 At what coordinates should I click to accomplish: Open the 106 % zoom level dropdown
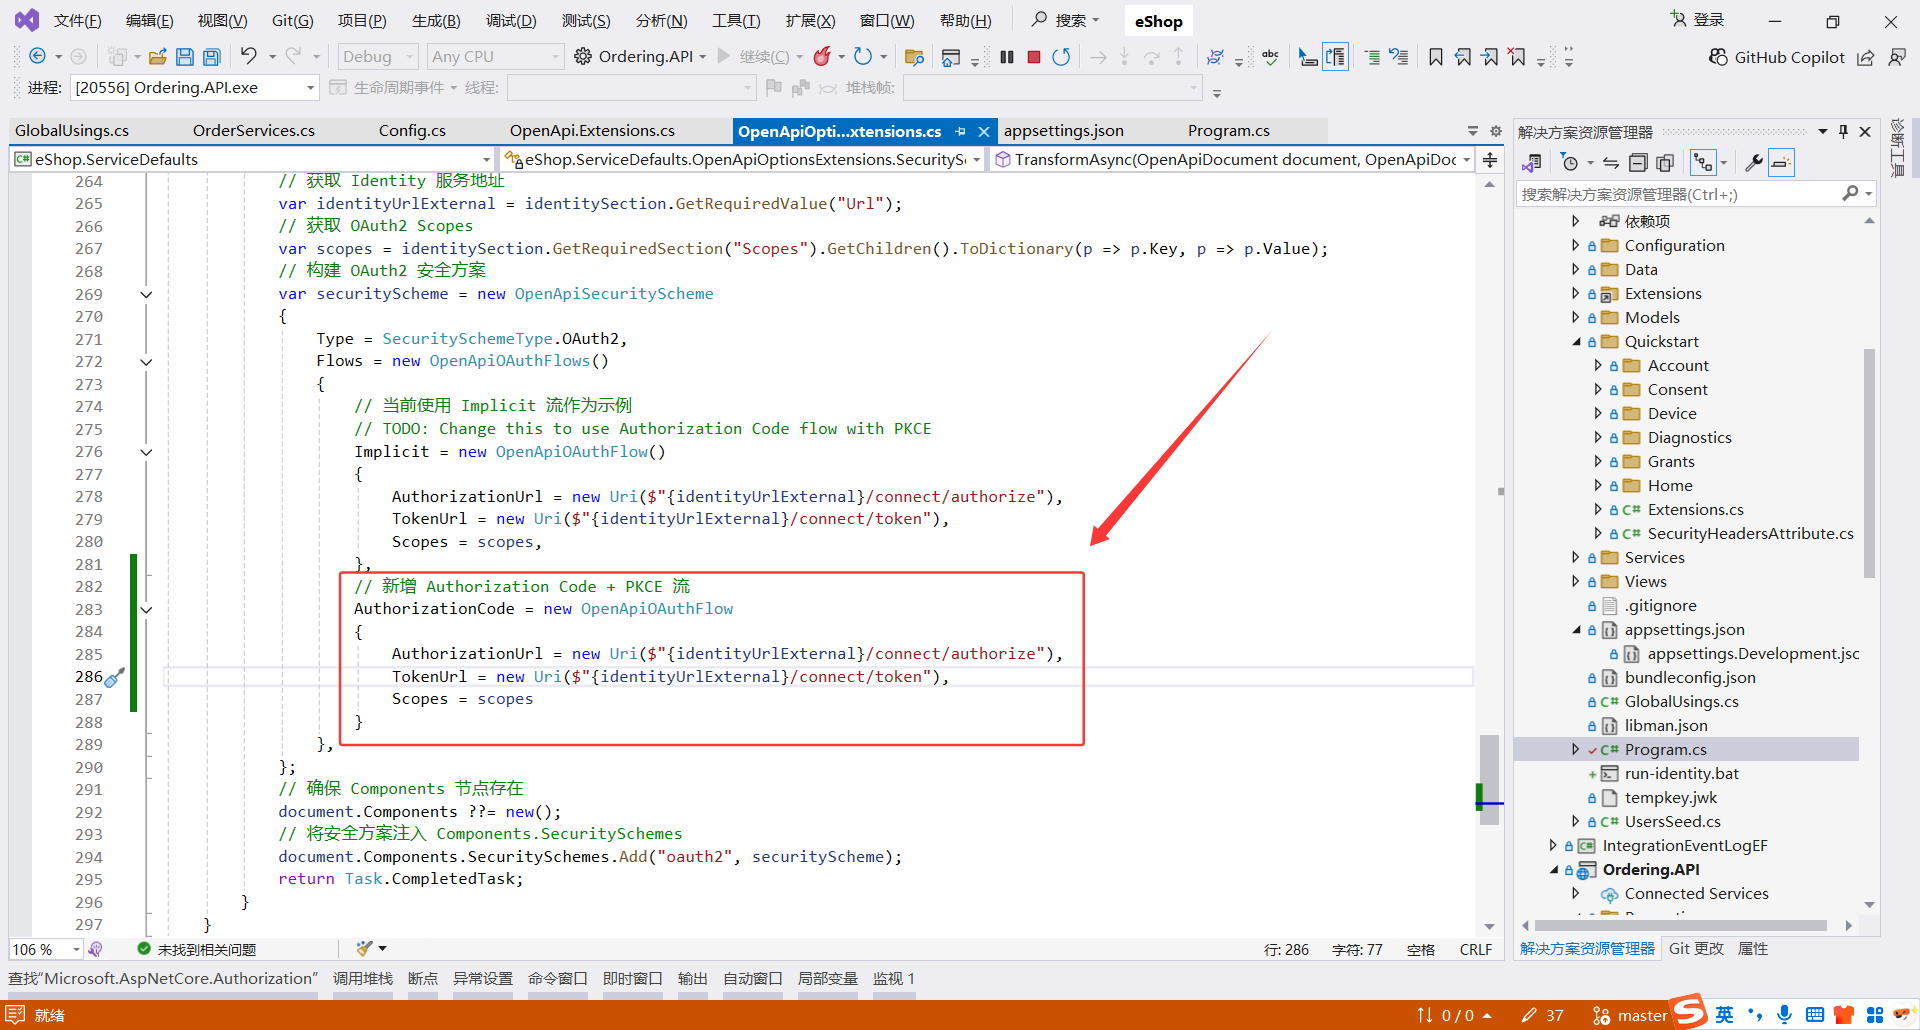(x=46, y=949)
